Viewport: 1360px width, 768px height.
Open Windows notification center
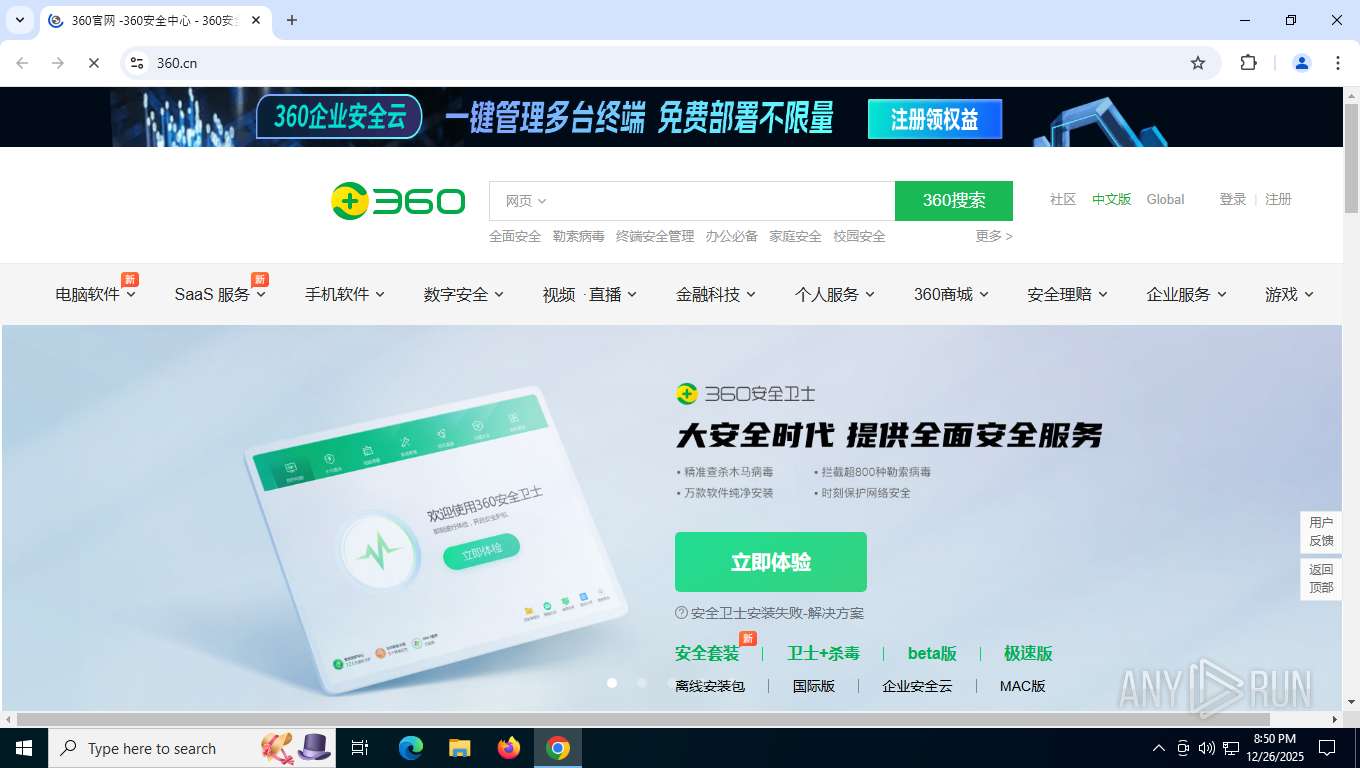click(1327, 748)
